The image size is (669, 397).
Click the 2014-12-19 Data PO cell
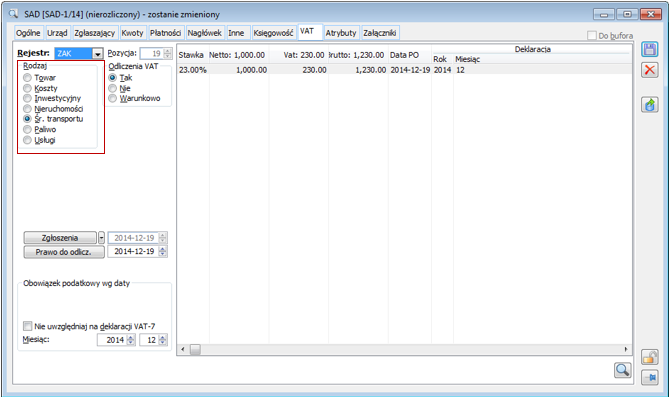[410, 70]
